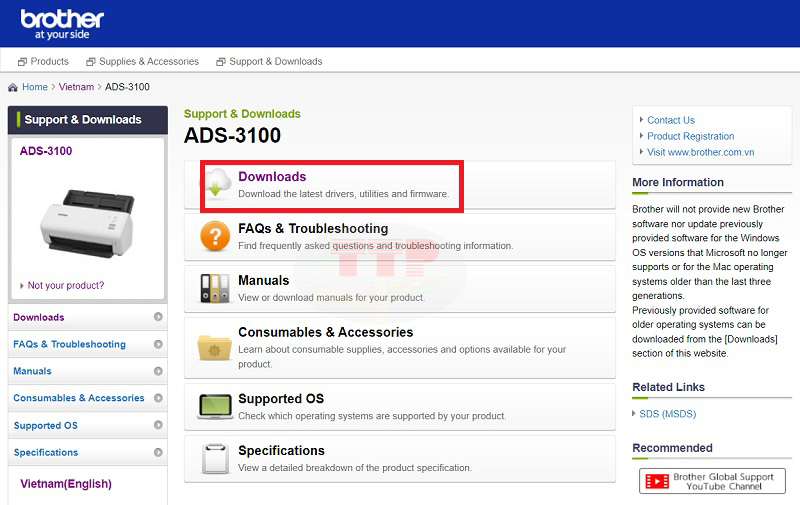Click the Brother logo in header
The height and width of the screenshot is (505, 800).
coord(62,22)
